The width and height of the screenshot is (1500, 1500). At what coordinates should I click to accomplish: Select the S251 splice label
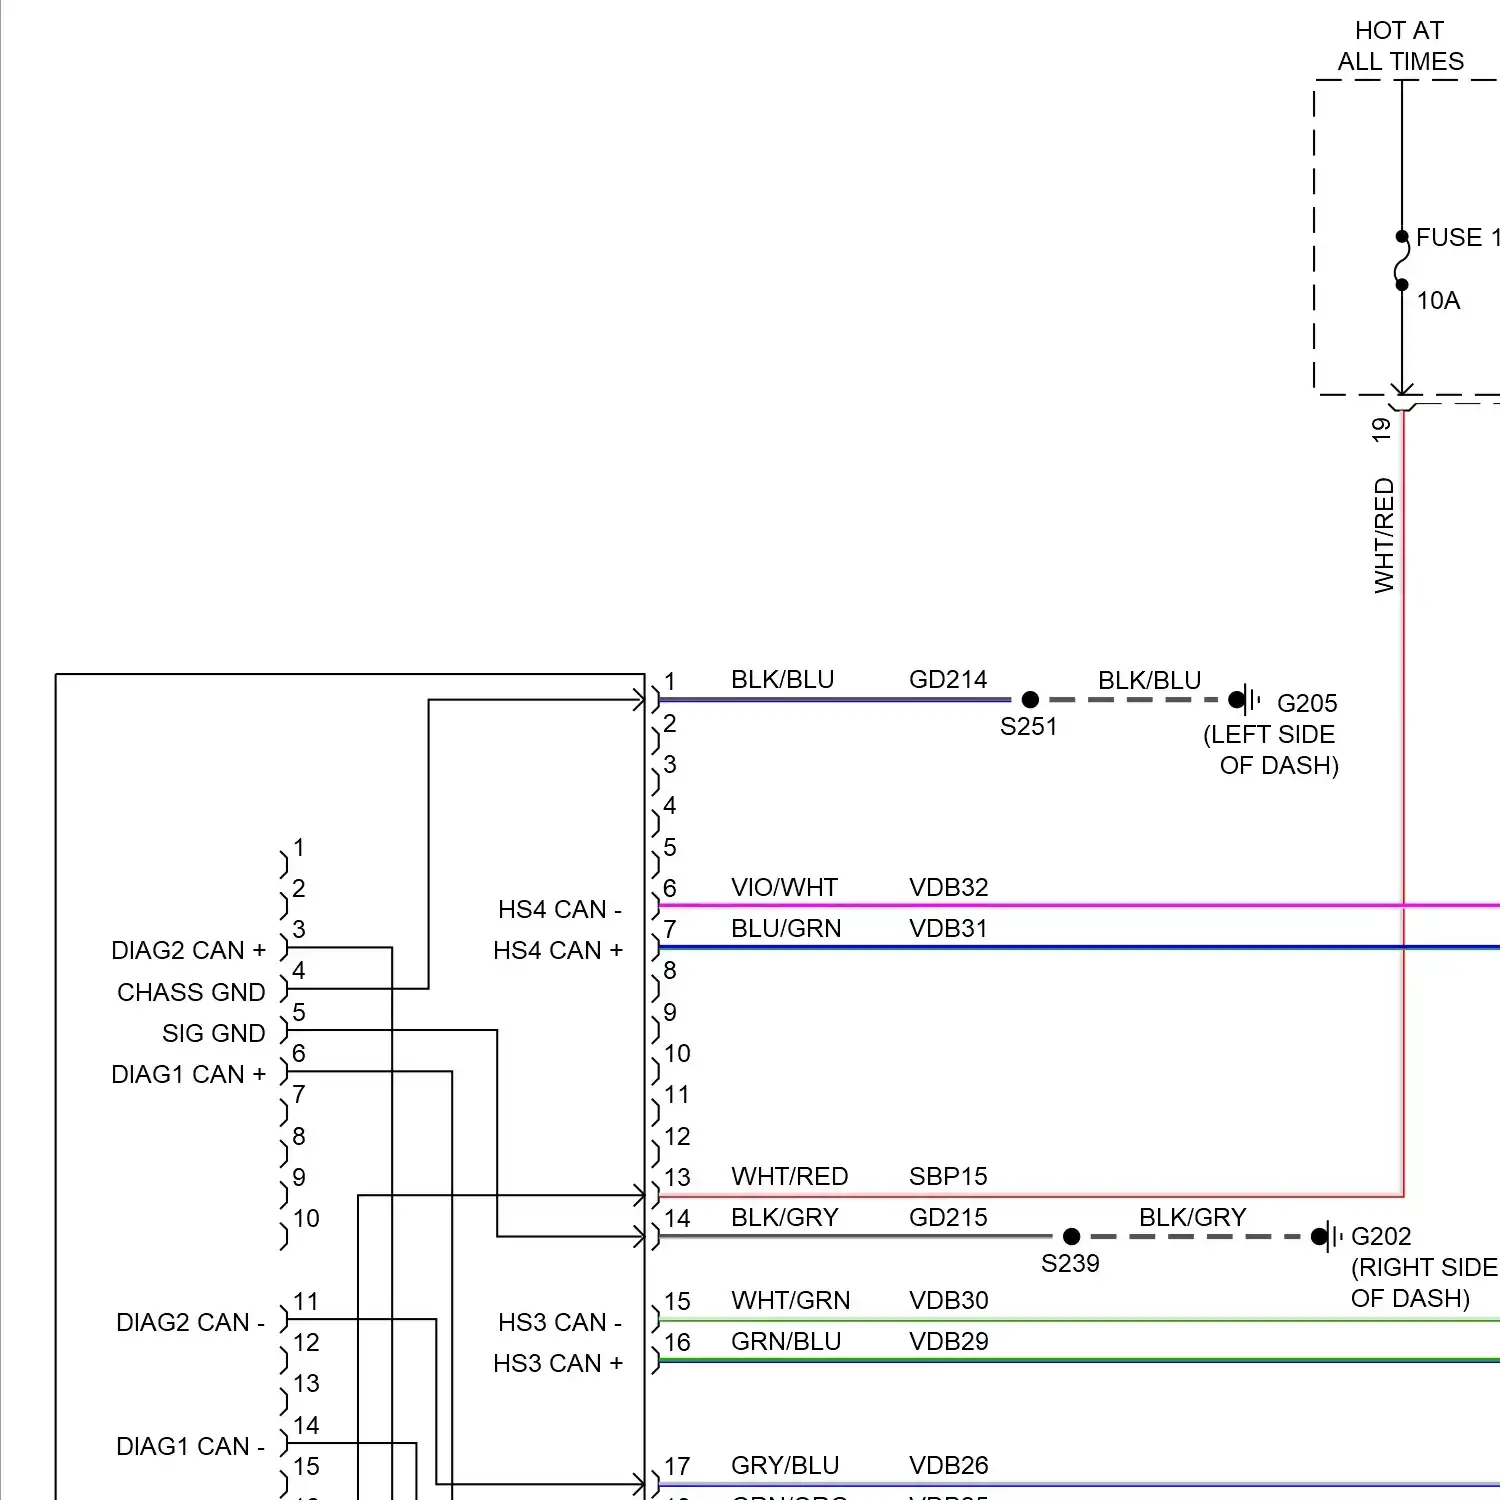1029,726
